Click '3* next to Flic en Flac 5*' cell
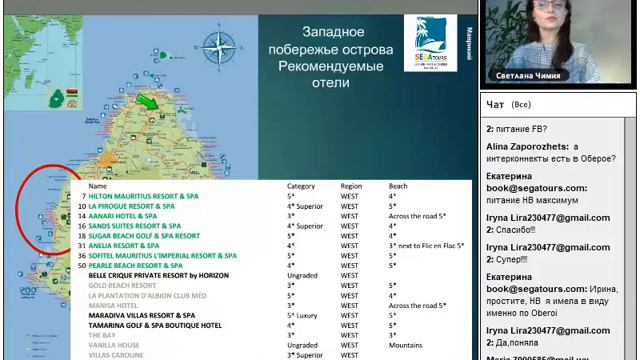 pos(426,246)
